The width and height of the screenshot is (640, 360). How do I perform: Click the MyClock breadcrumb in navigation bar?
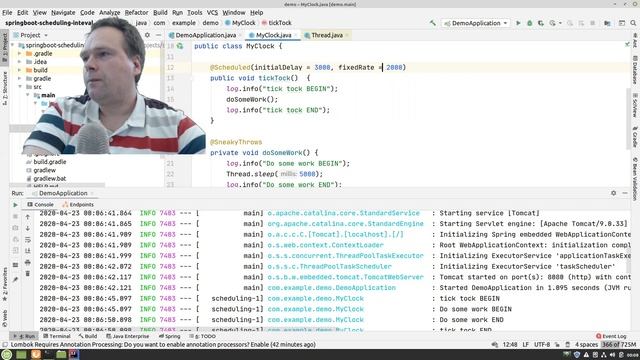[240, 23]
